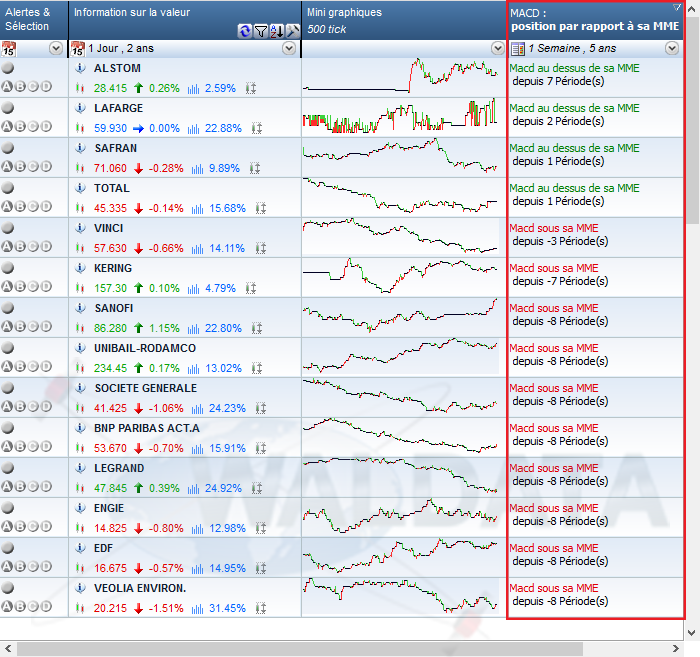Click the horizontal scrollbar left arrow
Viewport: 700px width, 657px height.
tap(8, 649)
